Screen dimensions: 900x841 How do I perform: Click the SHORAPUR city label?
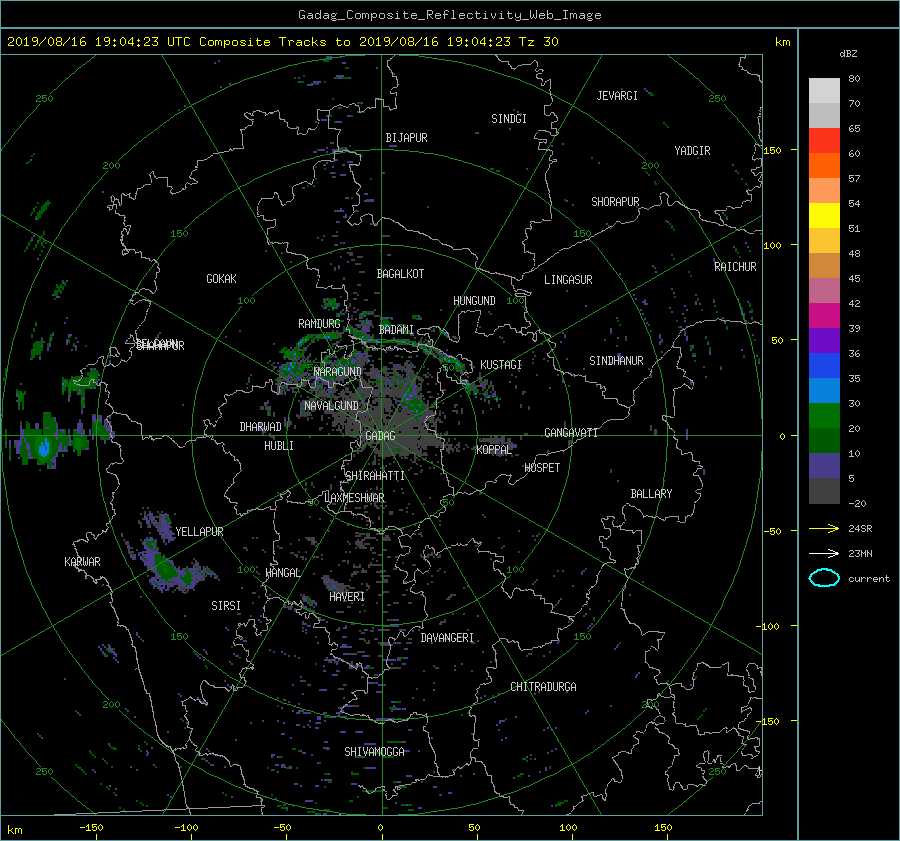pos(615,202)
